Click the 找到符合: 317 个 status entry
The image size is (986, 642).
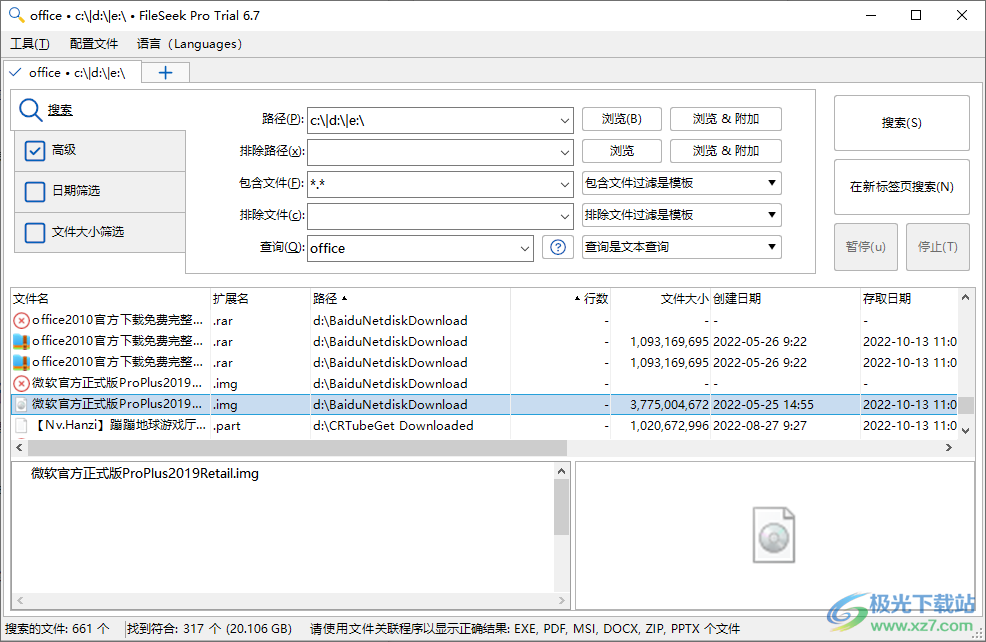pyautogui.click(x=209, y=629)
